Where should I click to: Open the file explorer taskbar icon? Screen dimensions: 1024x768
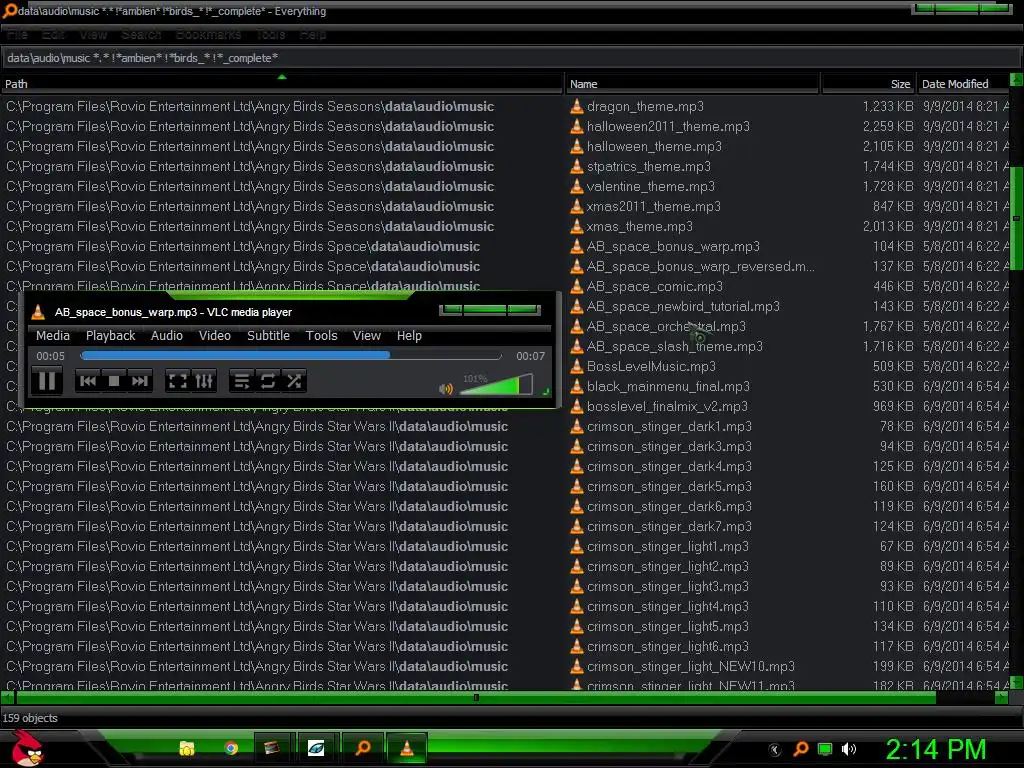(x=187, y=748)
